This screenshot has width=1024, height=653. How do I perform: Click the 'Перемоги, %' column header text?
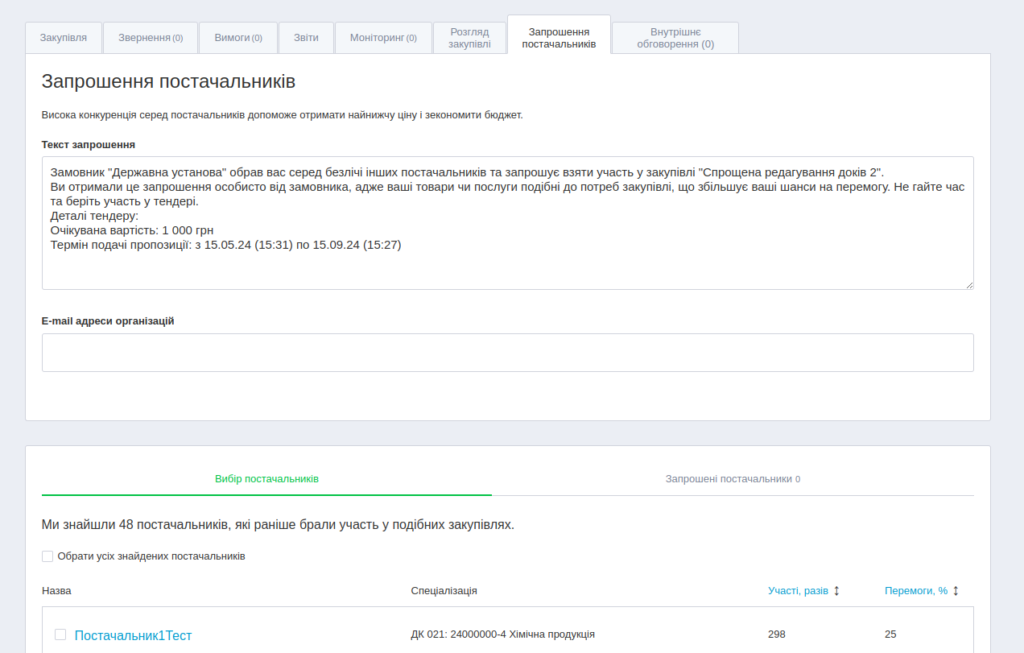(915, 591)
